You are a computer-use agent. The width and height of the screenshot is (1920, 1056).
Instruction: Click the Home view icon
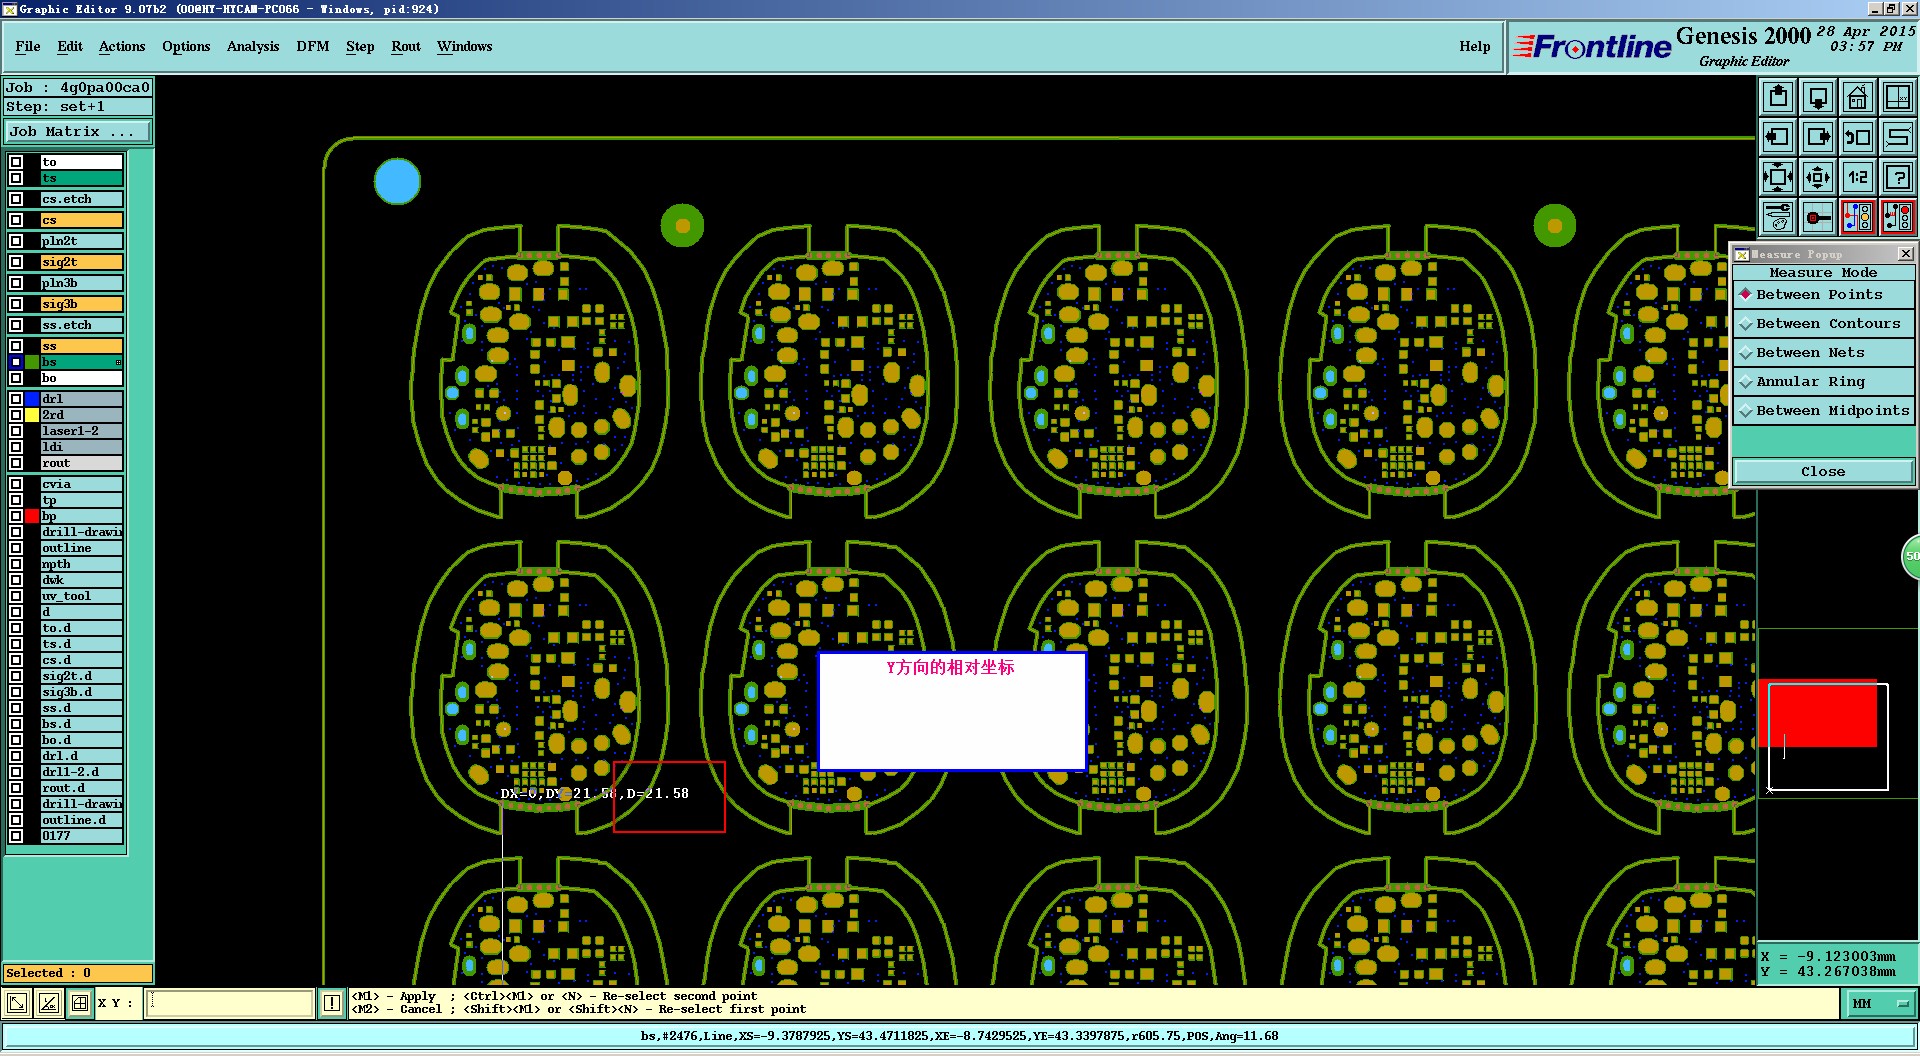(1858, 97)
